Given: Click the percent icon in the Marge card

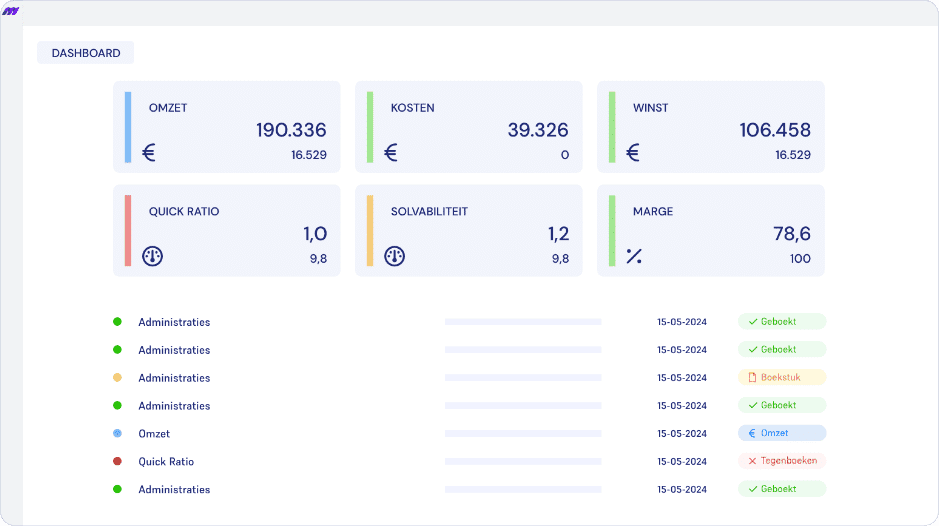Looking at the screenshot, I should pyautogui.click(x=633, y=257).
